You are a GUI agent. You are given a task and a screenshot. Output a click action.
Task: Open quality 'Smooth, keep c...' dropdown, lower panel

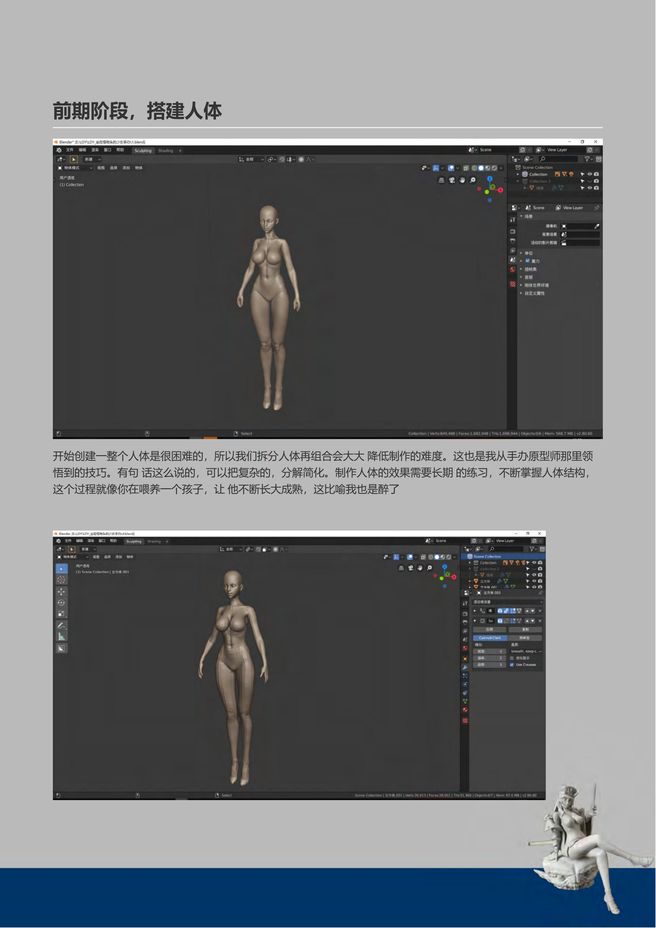tap(526, 651)
